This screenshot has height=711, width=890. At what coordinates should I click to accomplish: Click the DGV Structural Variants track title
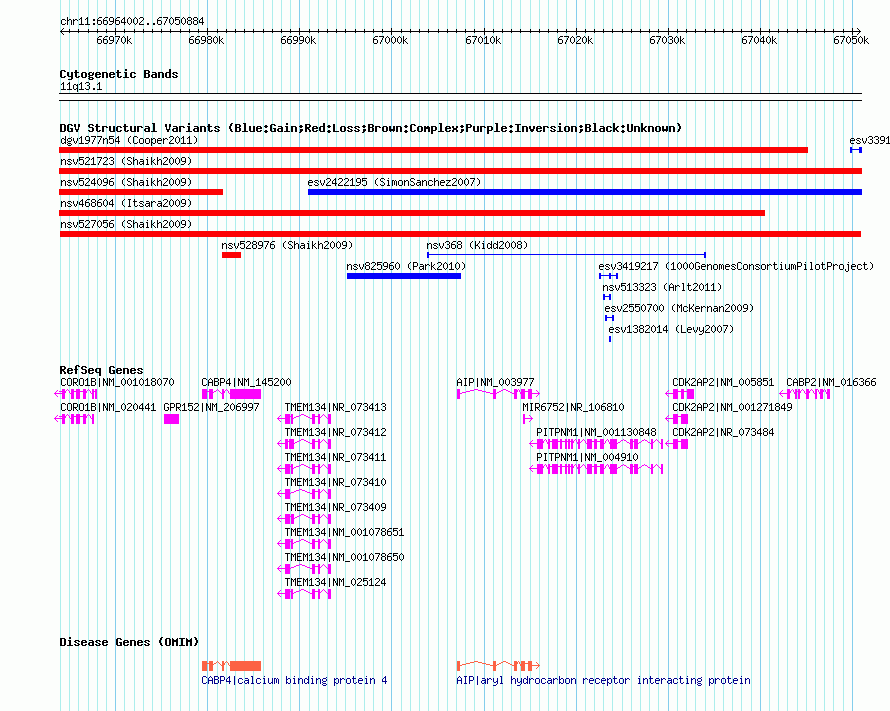371,128
